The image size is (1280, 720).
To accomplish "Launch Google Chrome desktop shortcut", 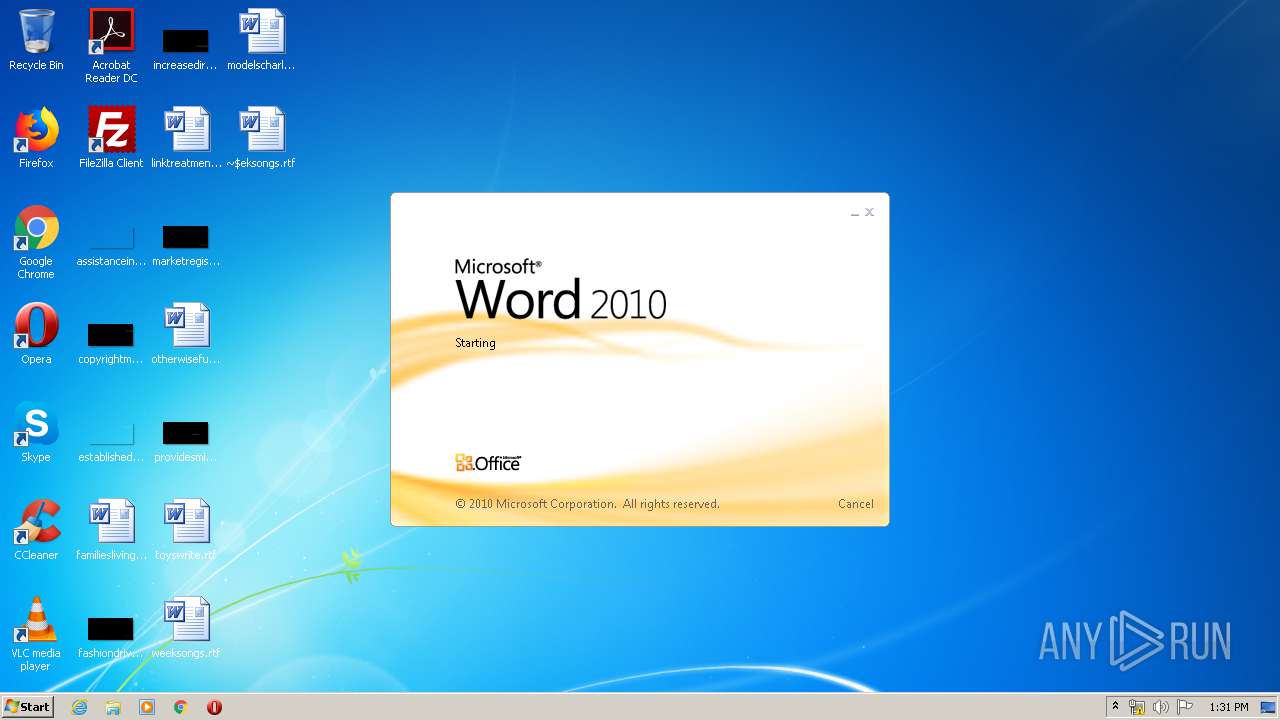I will [36, 242].
